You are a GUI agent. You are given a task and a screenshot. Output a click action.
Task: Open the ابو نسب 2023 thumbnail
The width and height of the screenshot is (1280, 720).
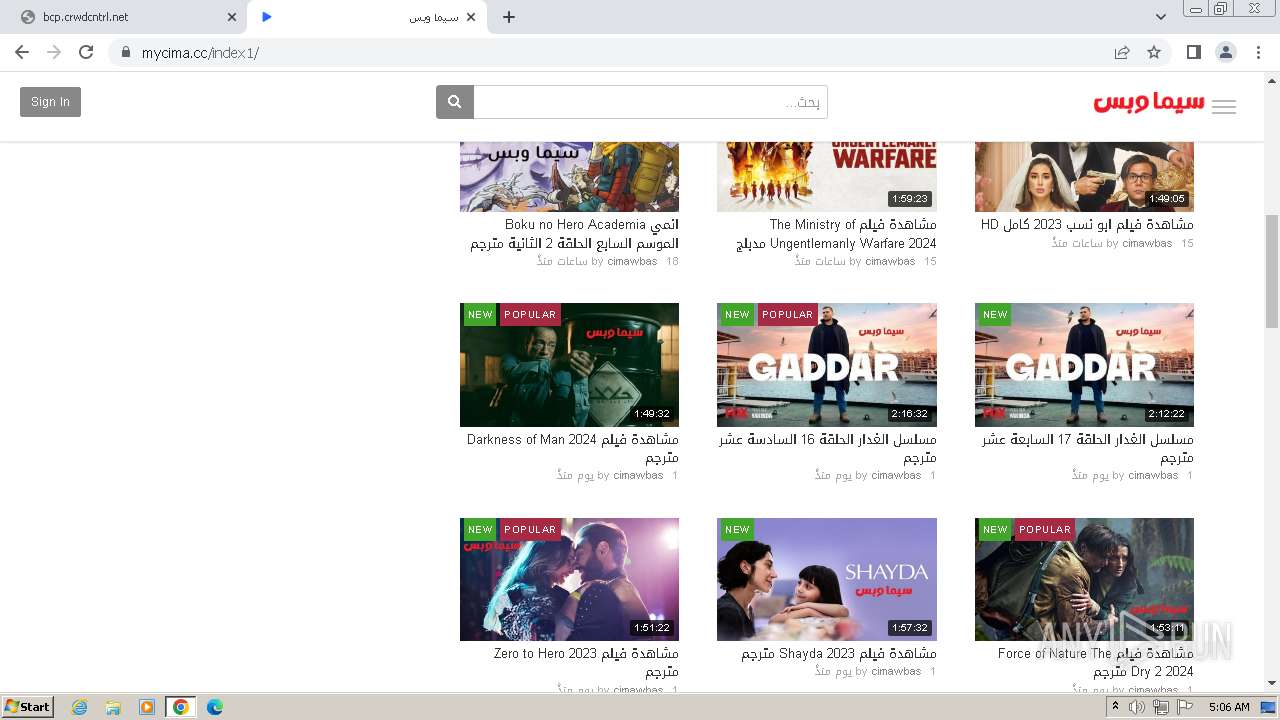[1084, 177]
